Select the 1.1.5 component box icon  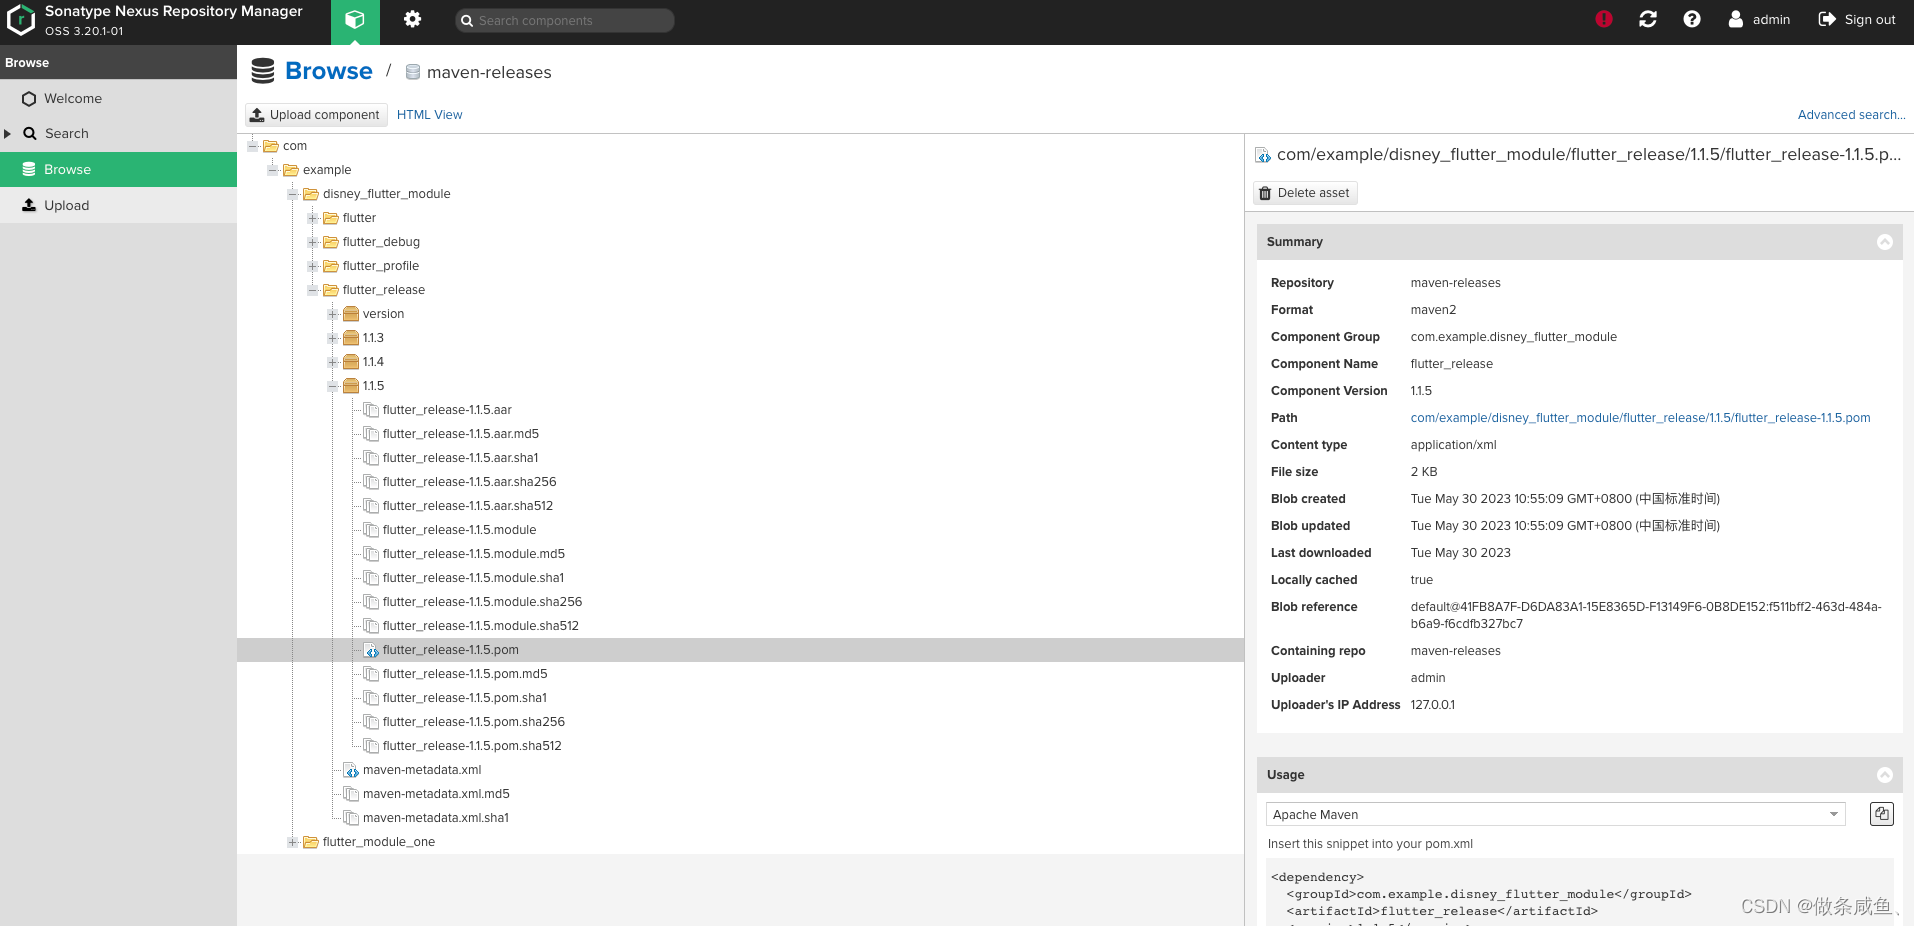point(351,386)
